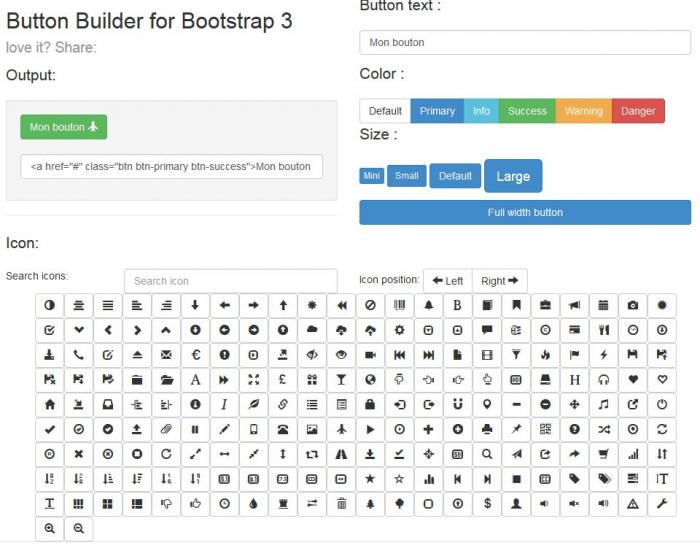
Task: Select the plane icon in the grid
Action: [x=341, y=429]
